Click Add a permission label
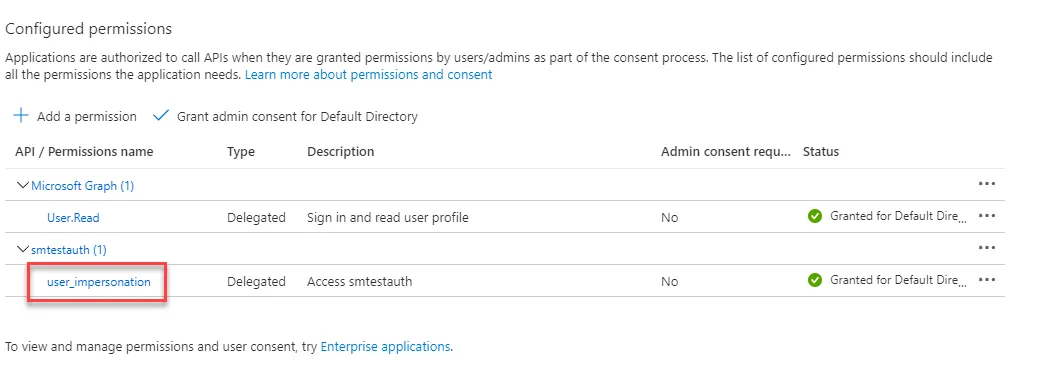This screenshot has width=1046, height=365. pyautogui.click(x=87, y=117)
